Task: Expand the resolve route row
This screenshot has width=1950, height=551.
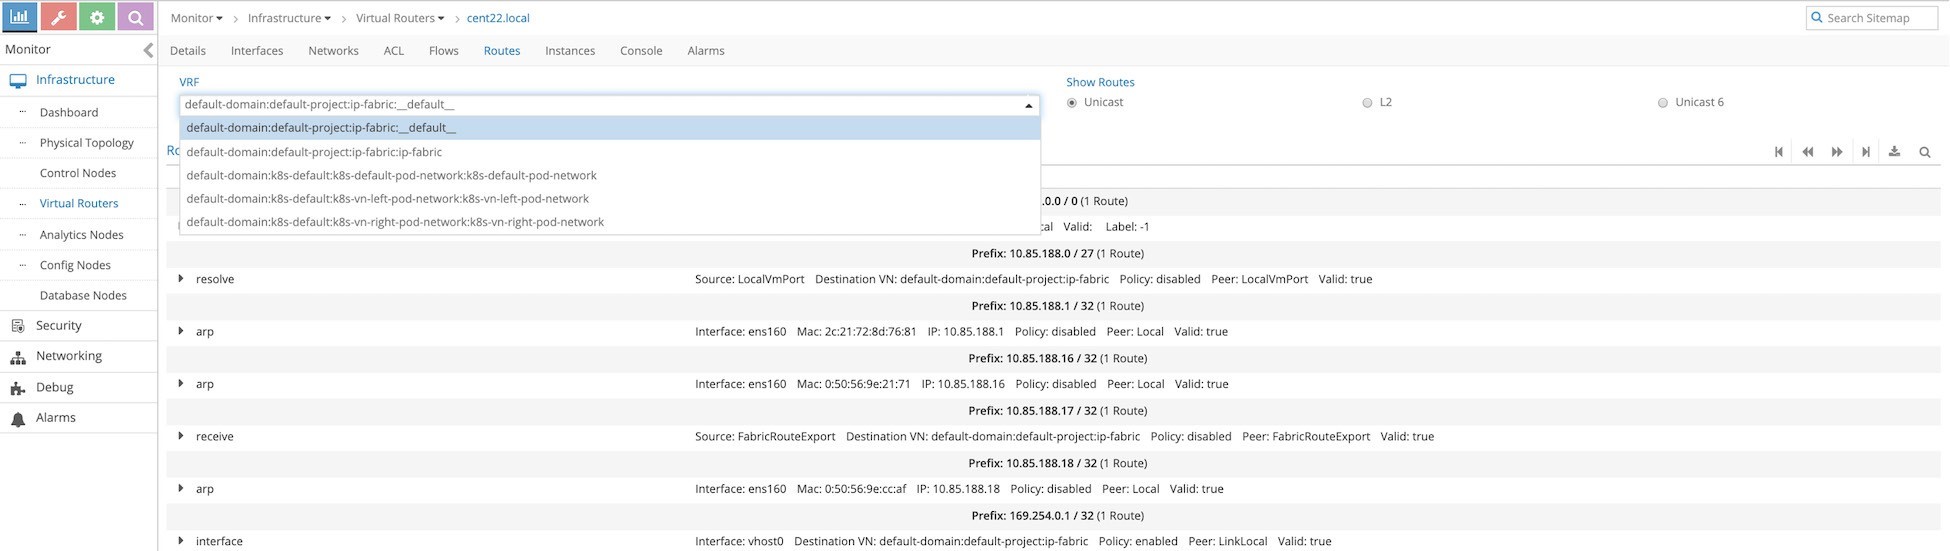Action: pyautogui.click(x=181, y=279)
